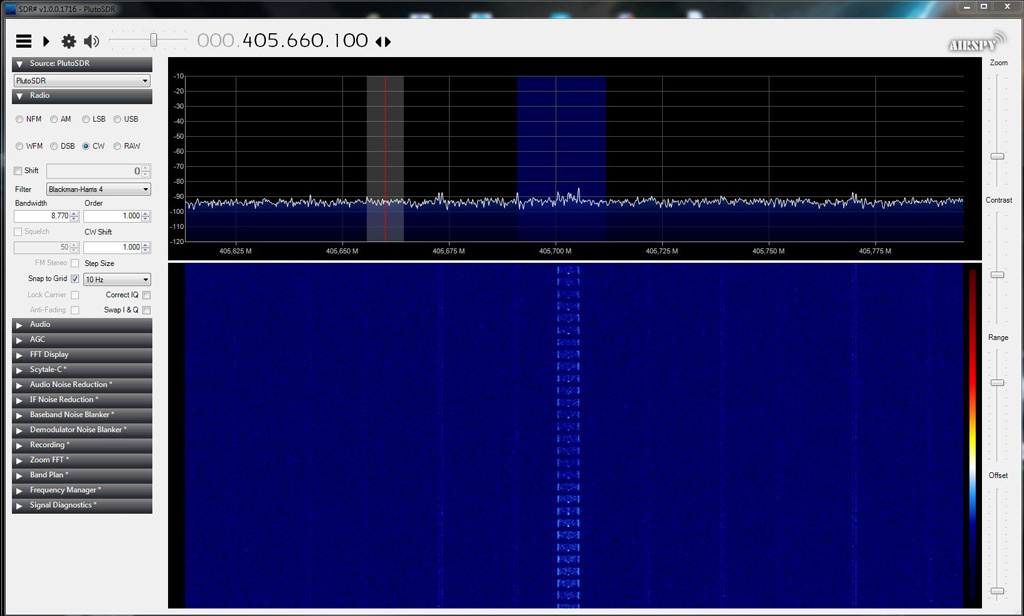Click the pulsed signal in the waterfall

click(x=568, y=435)
